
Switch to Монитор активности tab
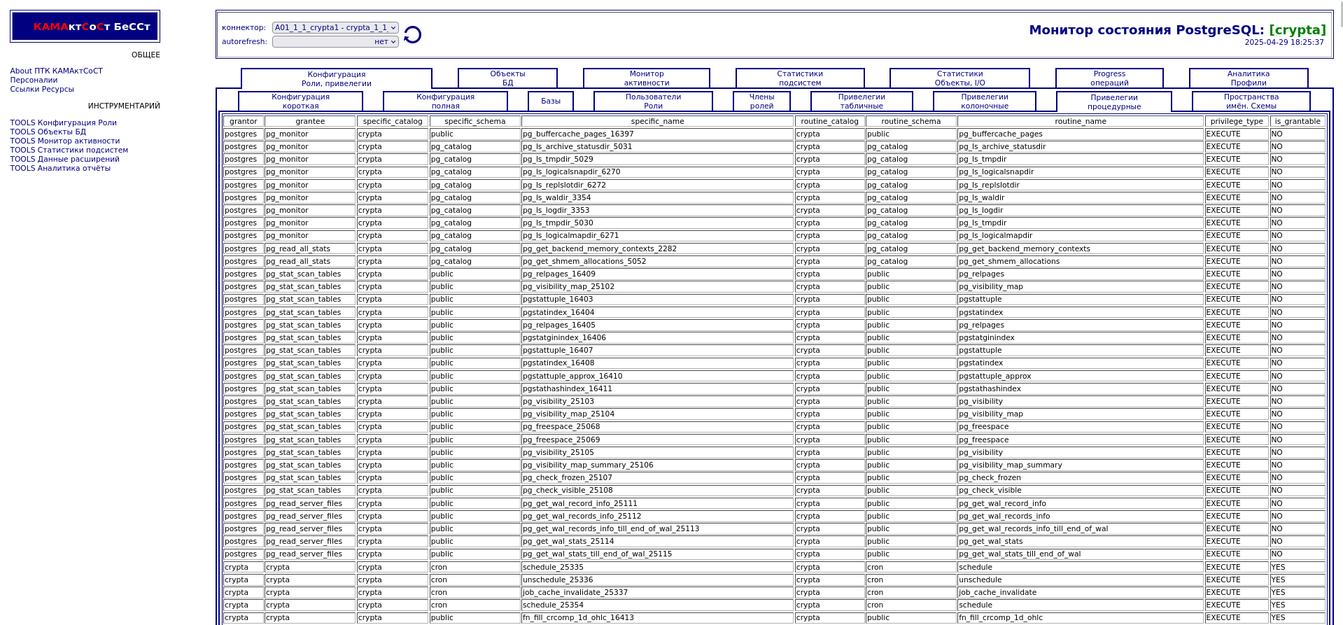tap(646, 78)
